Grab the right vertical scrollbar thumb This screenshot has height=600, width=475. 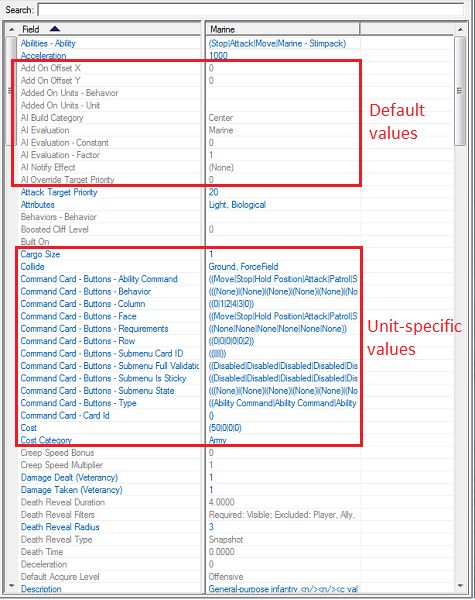pos(460,91)
